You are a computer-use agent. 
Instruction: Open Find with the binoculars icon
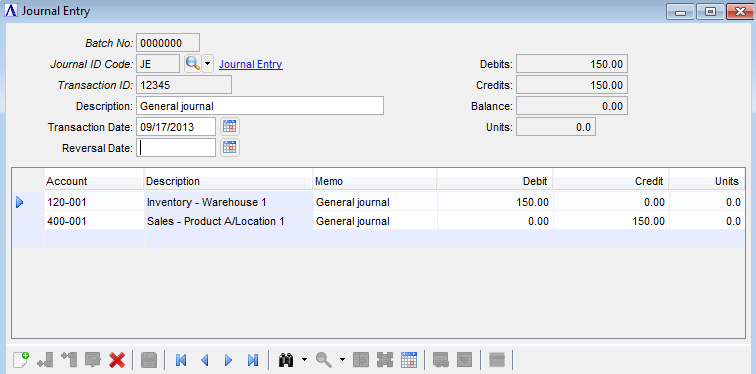pos(286,360)
